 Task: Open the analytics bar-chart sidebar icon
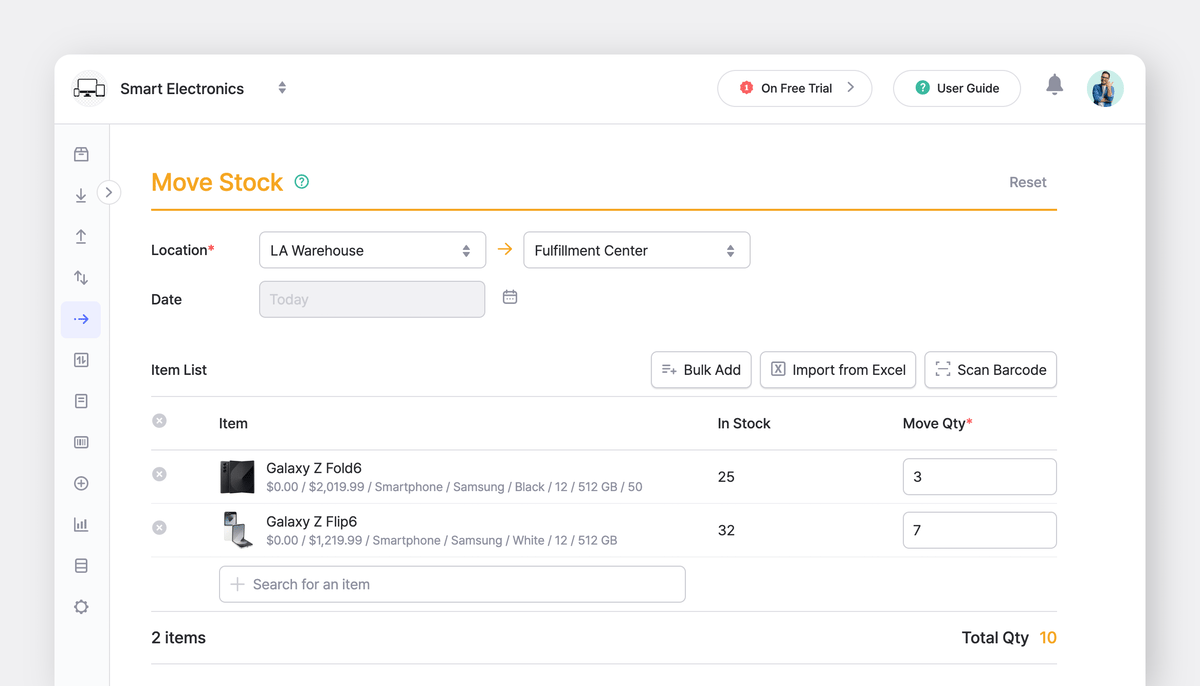tap(81, 524)
